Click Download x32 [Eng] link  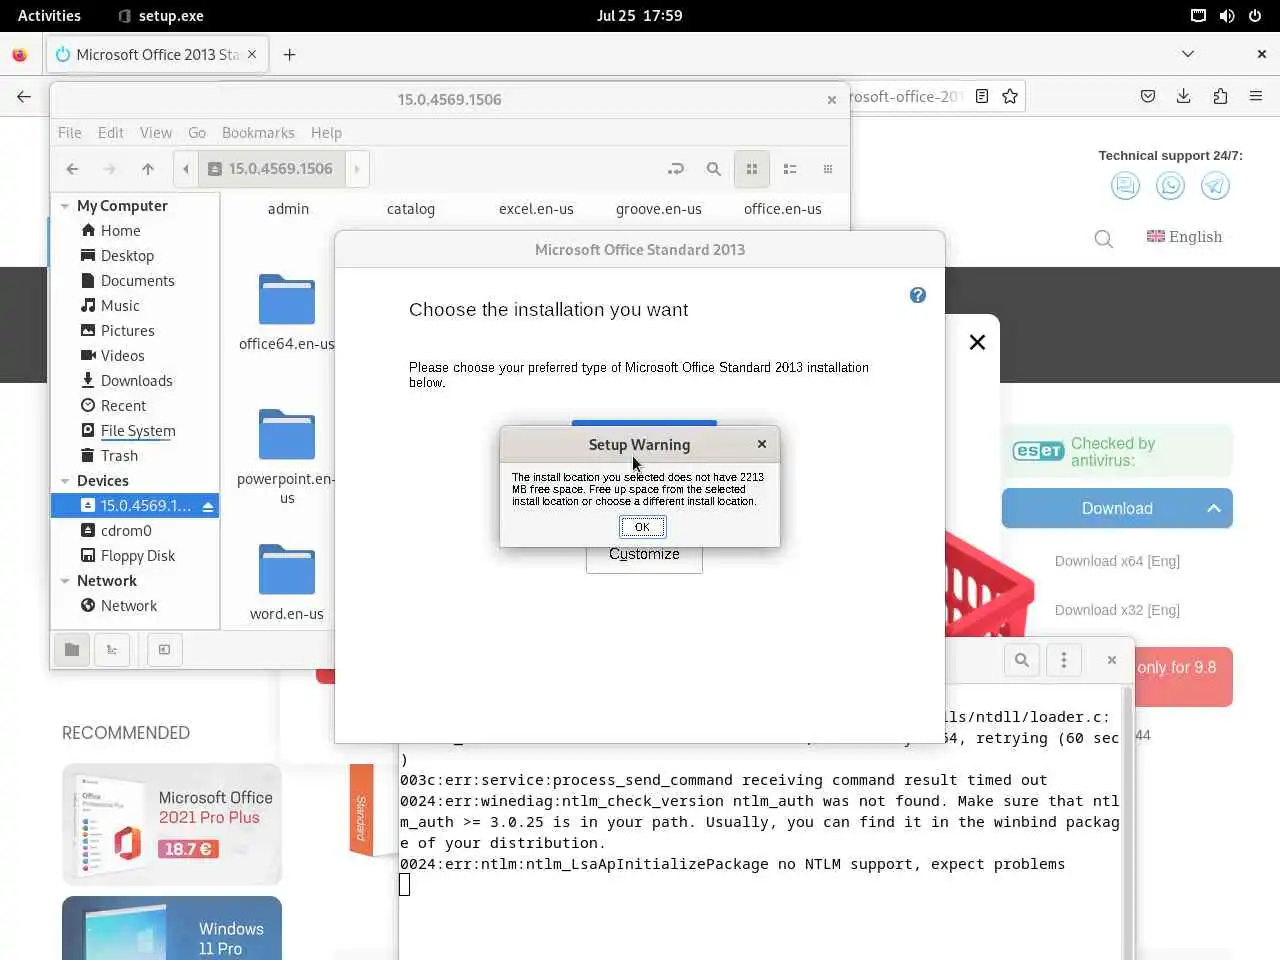click(1117, 610)
